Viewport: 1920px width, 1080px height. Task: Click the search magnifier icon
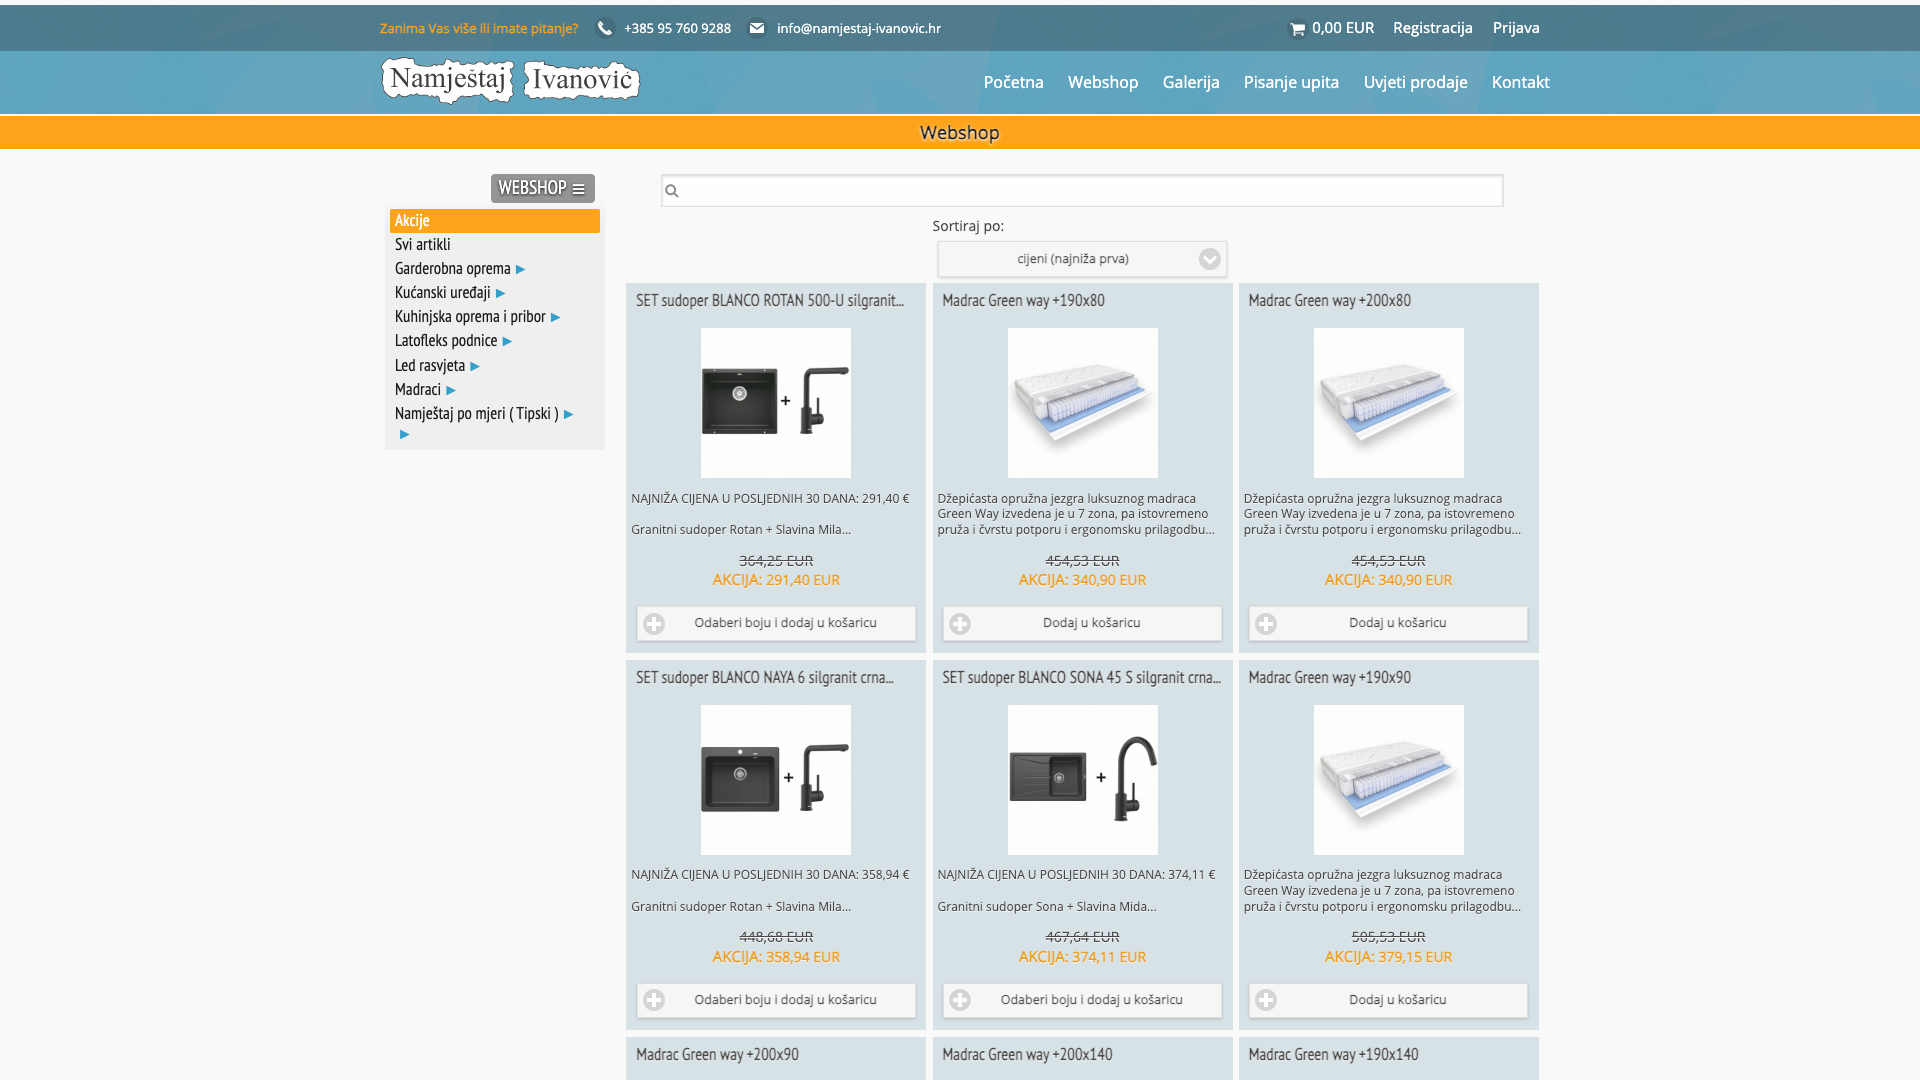672,191
